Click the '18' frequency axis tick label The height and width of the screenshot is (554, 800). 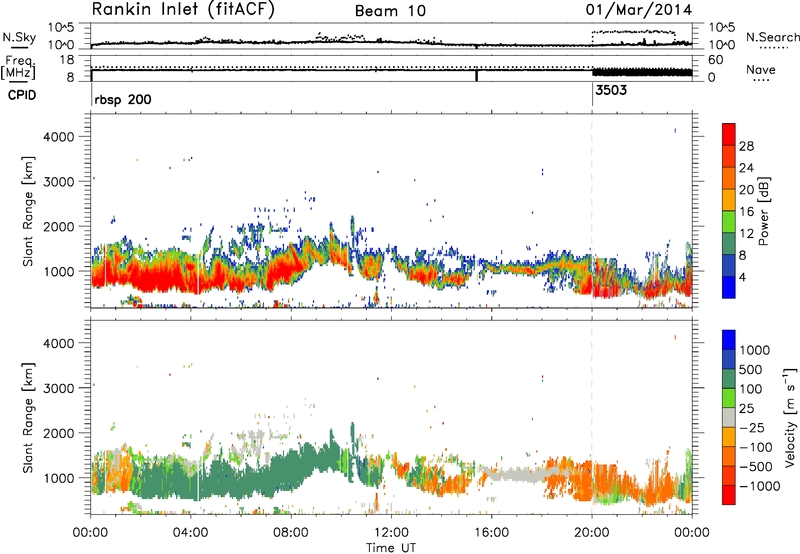pos(67,60)
